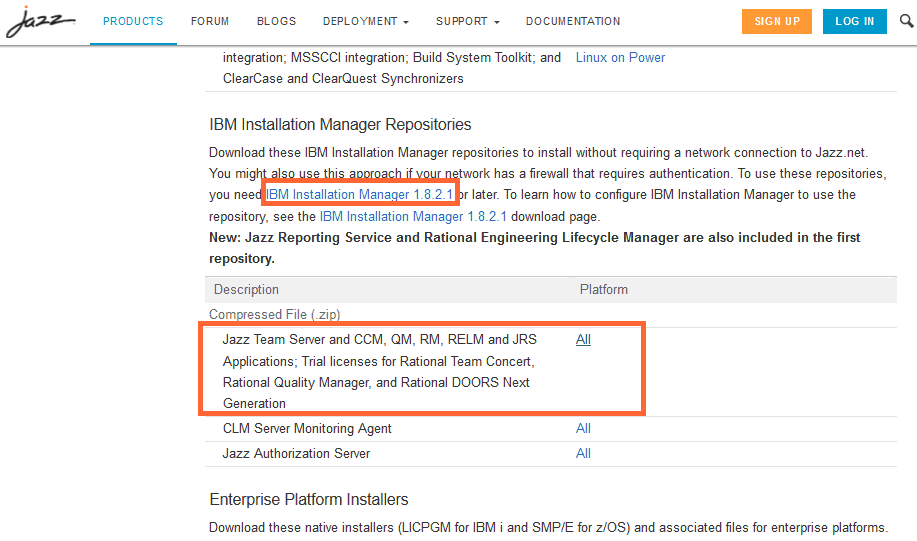The width and height of the screenshot is (917, 541).
Task: Click the Sign Up button
Action: point(777,21)
